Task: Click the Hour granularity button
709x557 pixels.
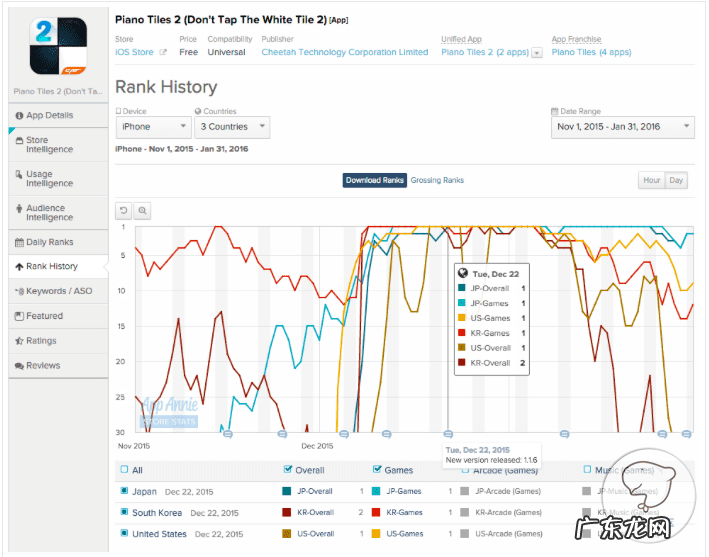Action: tap(651, 180)
